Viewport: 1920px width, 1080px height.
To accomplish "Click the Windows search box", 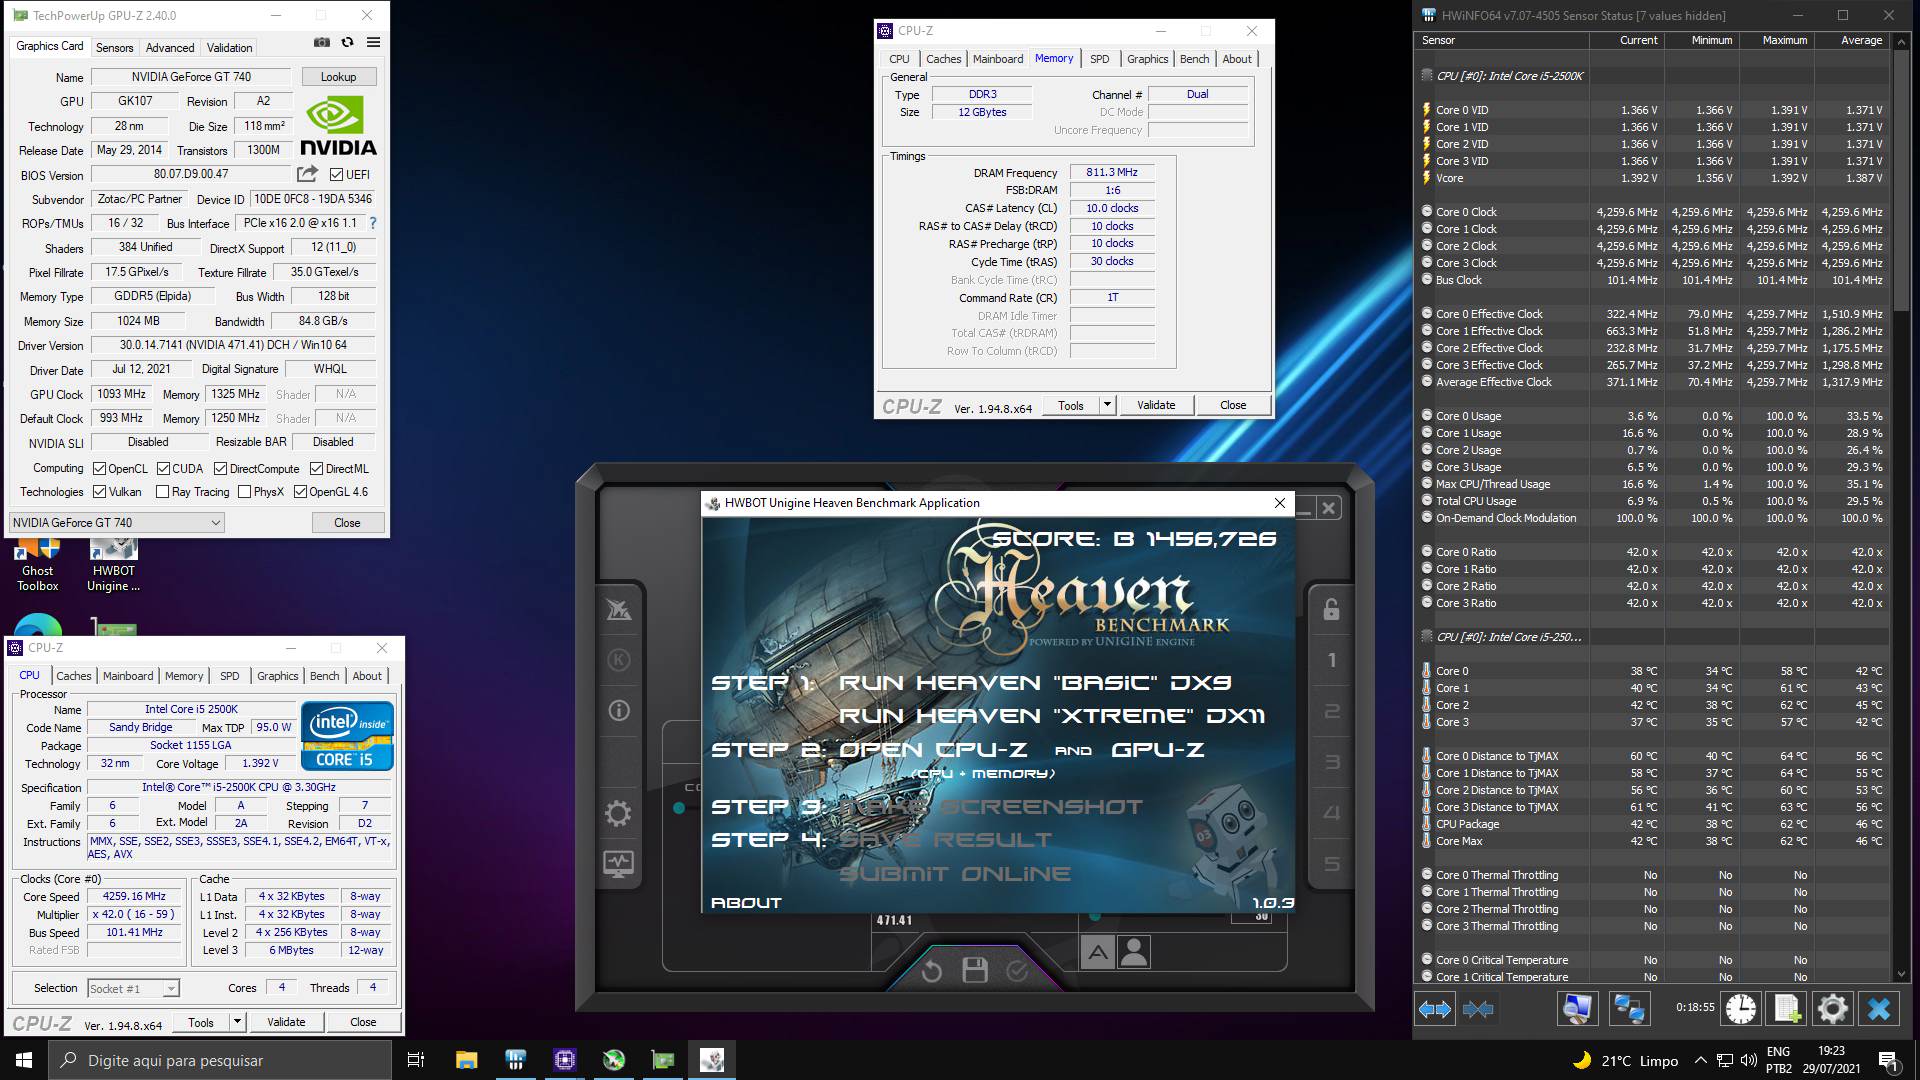I will pyautogui.click(x=220, y=1060).
